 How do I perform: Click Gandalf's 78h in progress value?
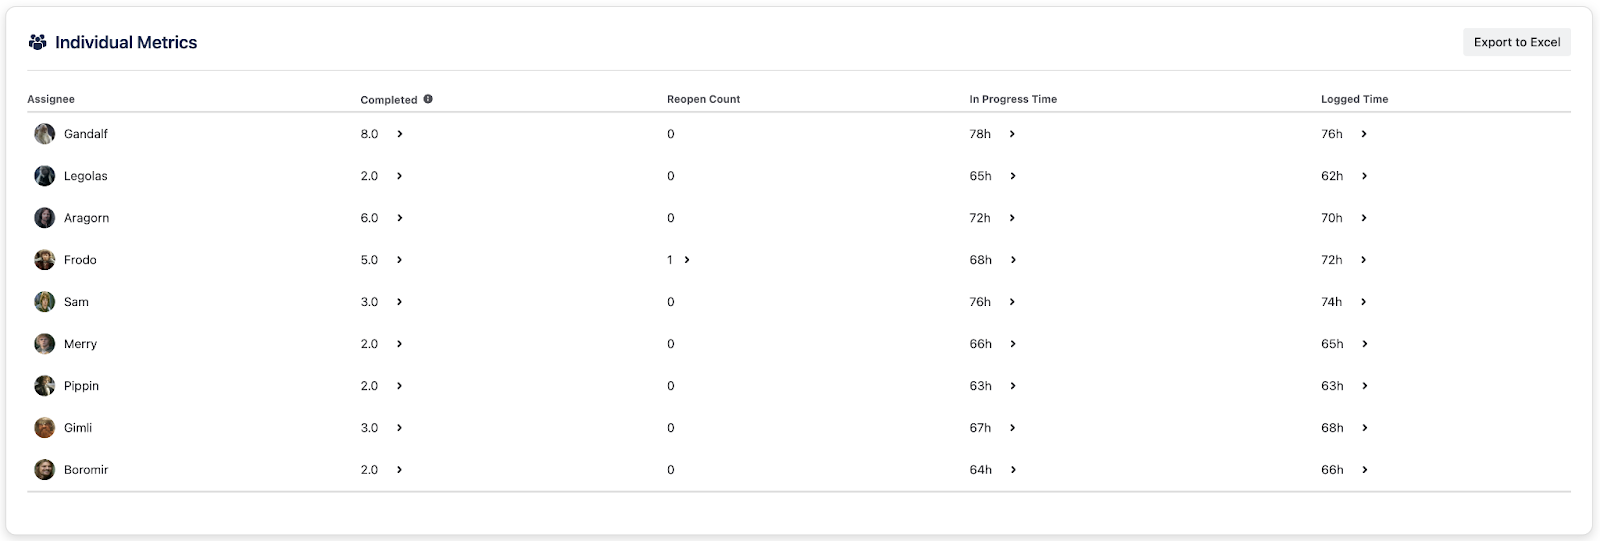tap(980, 134)
